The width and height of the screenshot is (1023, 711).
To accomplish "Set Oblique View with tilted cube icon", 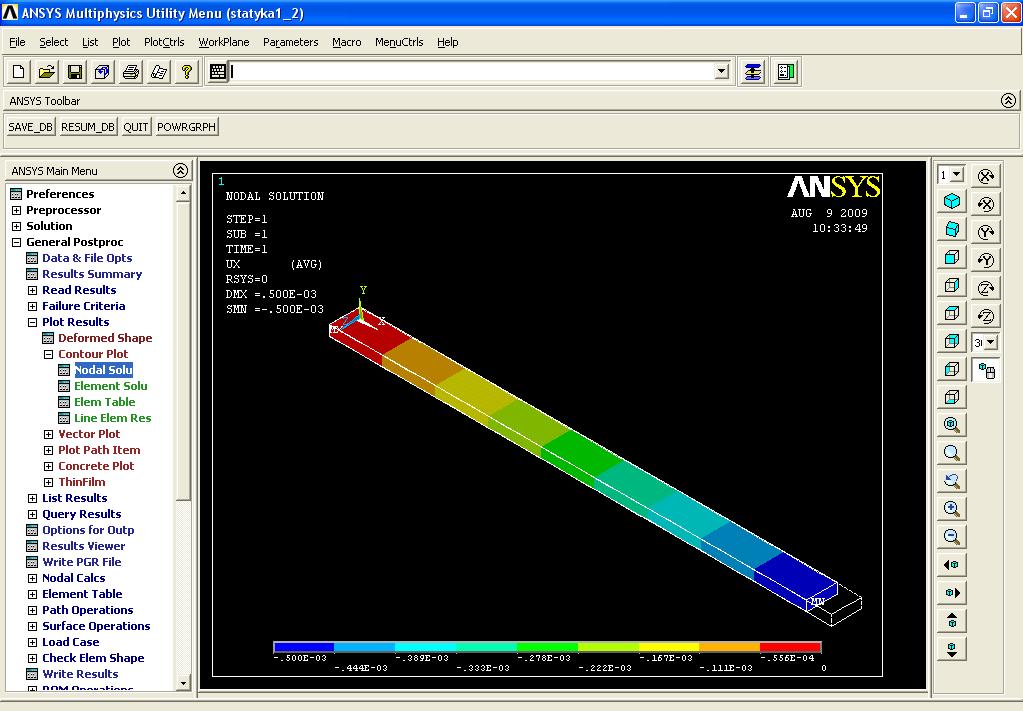I will pos(952,229).
